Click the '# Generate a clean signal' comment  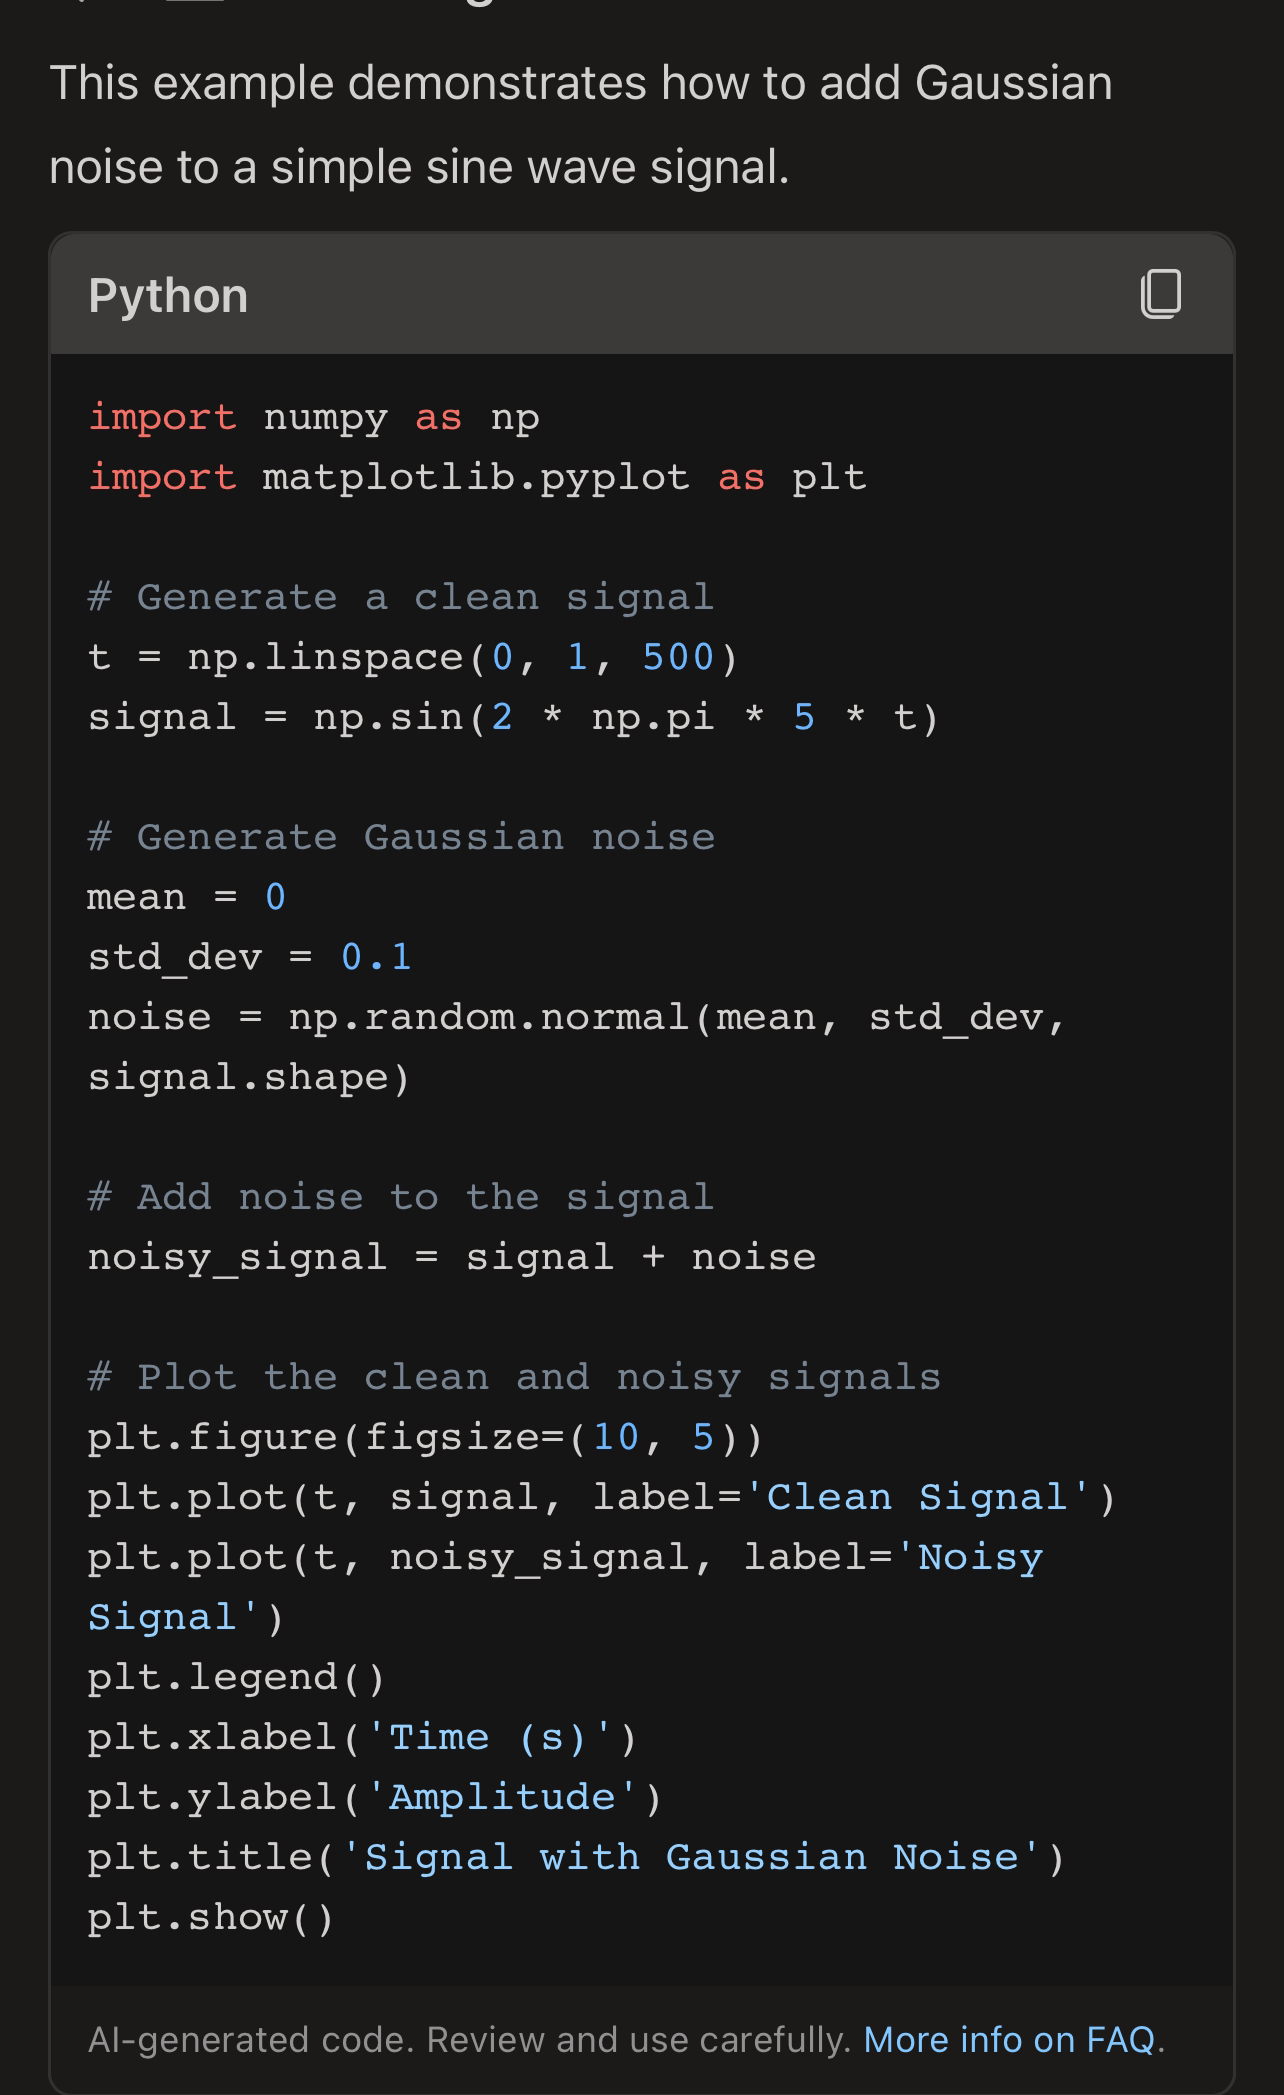click(400, 597)
